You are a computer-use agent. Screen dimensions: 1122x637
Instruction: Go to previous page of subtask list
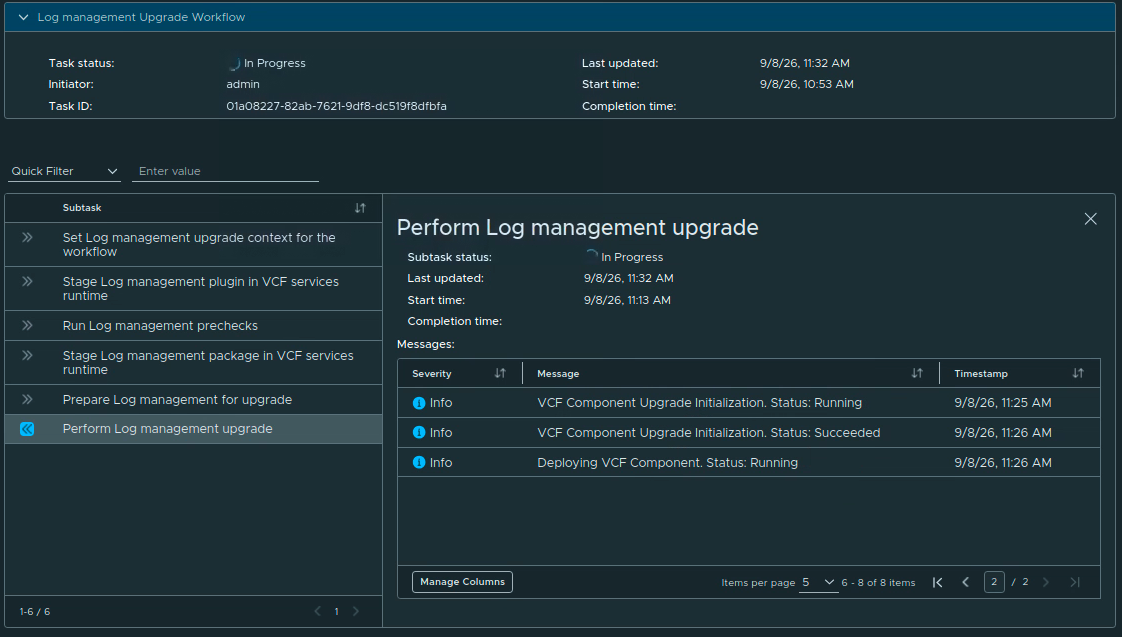point(318,611)
